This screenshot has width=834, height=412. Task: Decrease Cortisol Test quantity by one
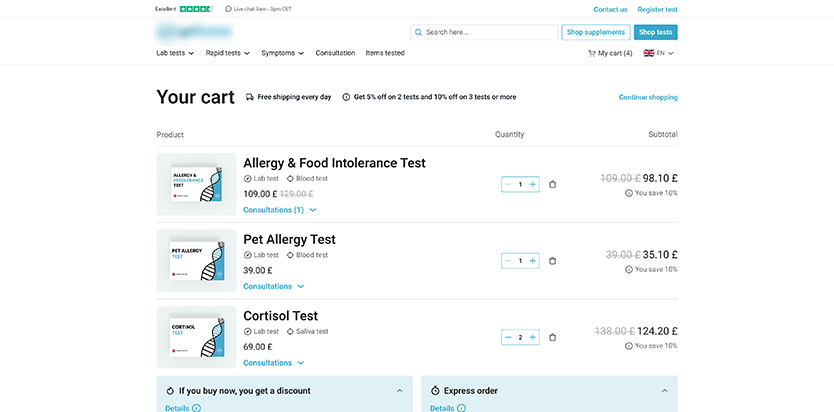pyautogui.click(x=508, y=338)
